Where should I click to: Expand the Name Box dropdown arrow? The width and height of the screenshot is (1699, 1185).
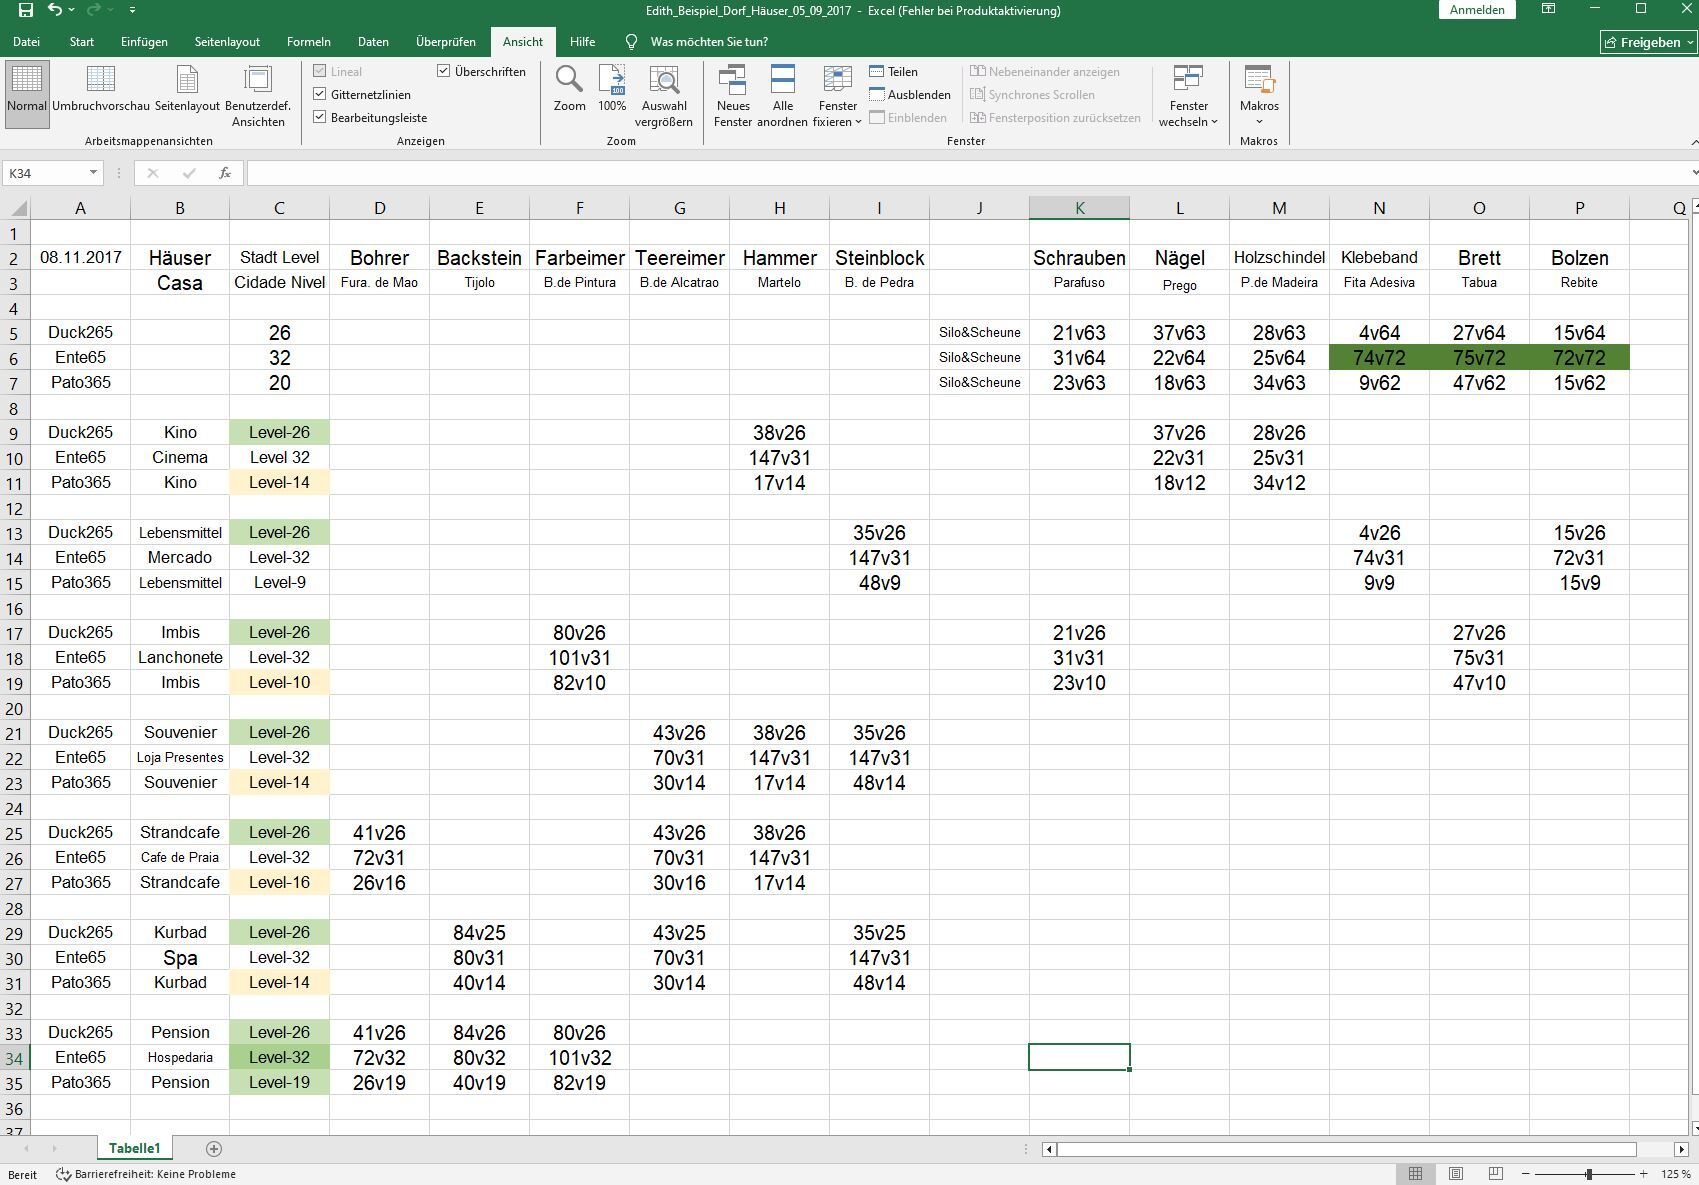click(93, 173)
